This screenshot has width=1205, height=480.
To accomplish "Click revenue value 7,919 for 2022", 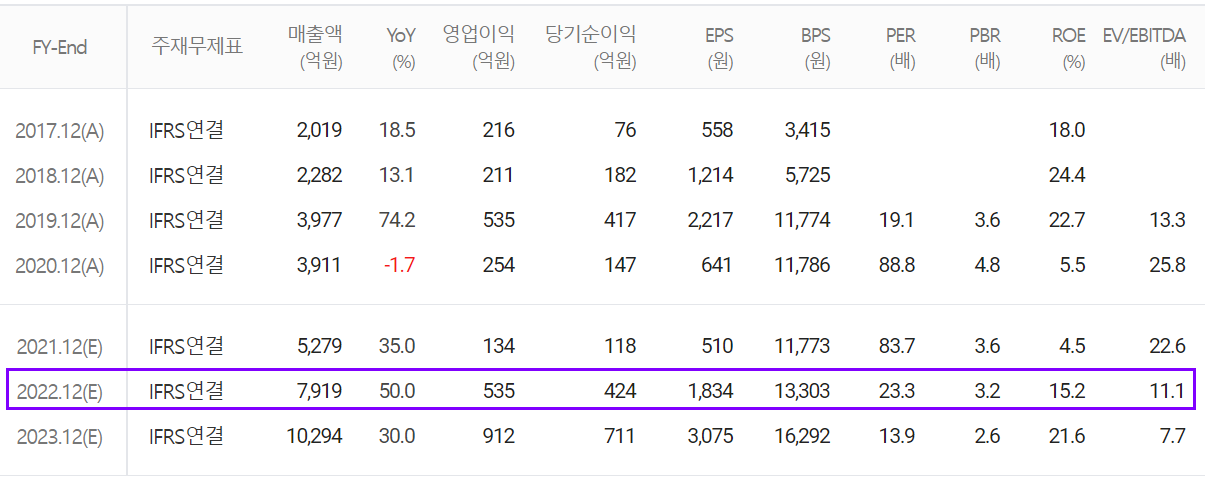I will pyautogui.click(x=320, y=390).
